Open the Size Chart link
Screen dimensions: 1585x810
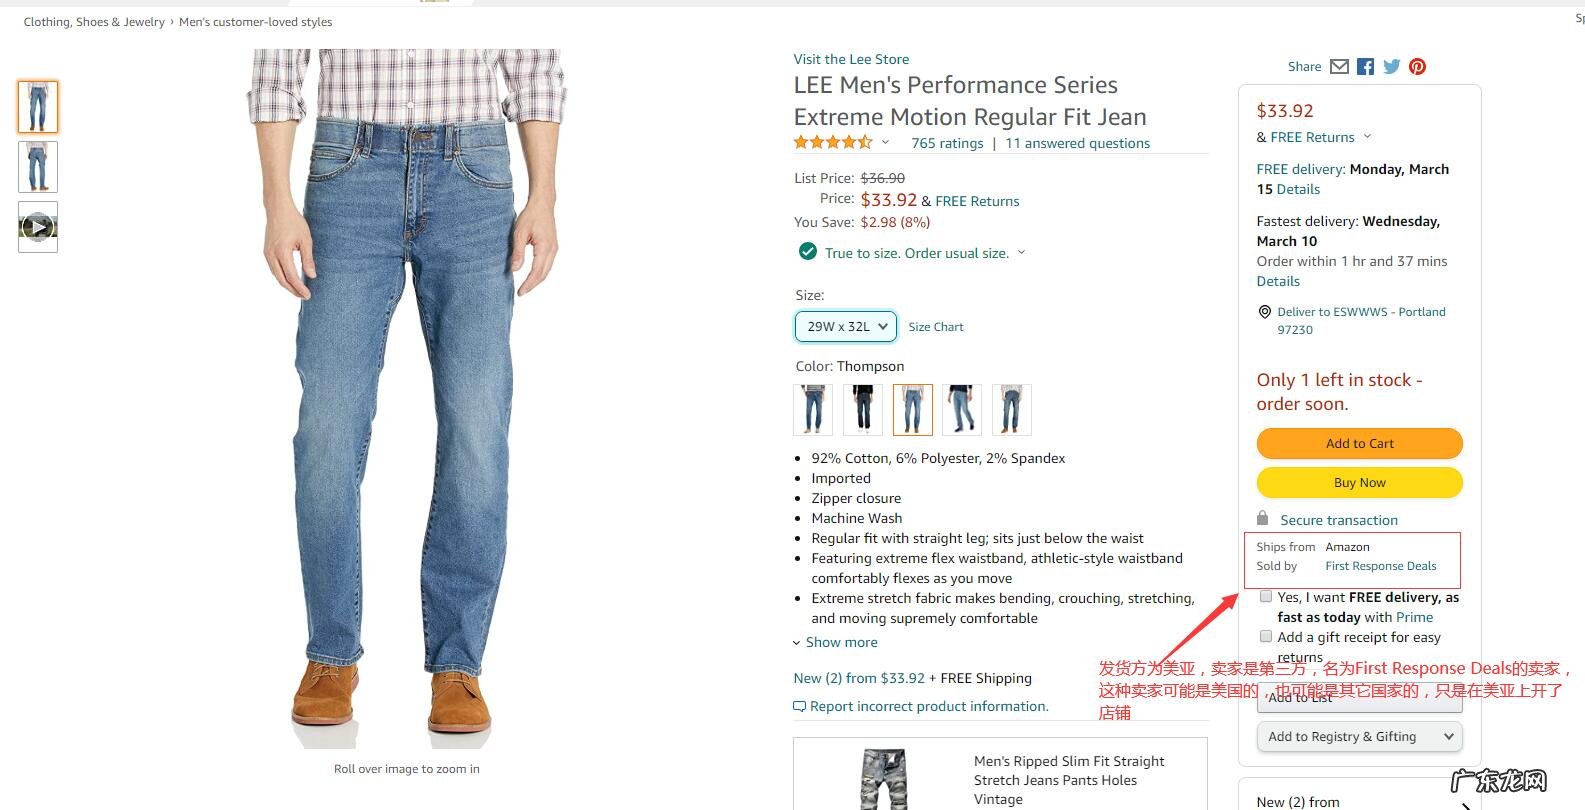[x=935, y=327]
